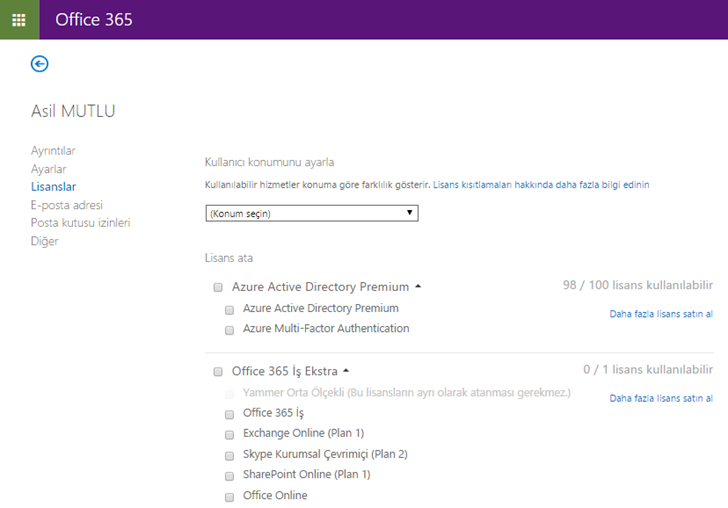Open the Diğer section
The image size is (728, 508).
[x=45, y=241]
